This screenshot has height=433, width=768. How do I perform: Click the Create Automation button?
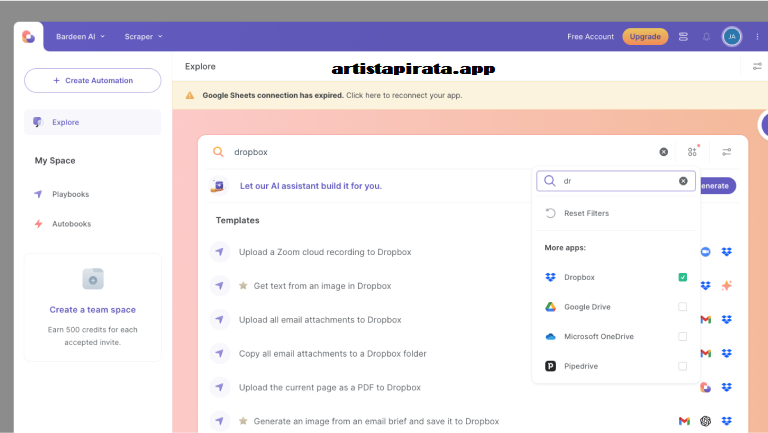(92, 80)
